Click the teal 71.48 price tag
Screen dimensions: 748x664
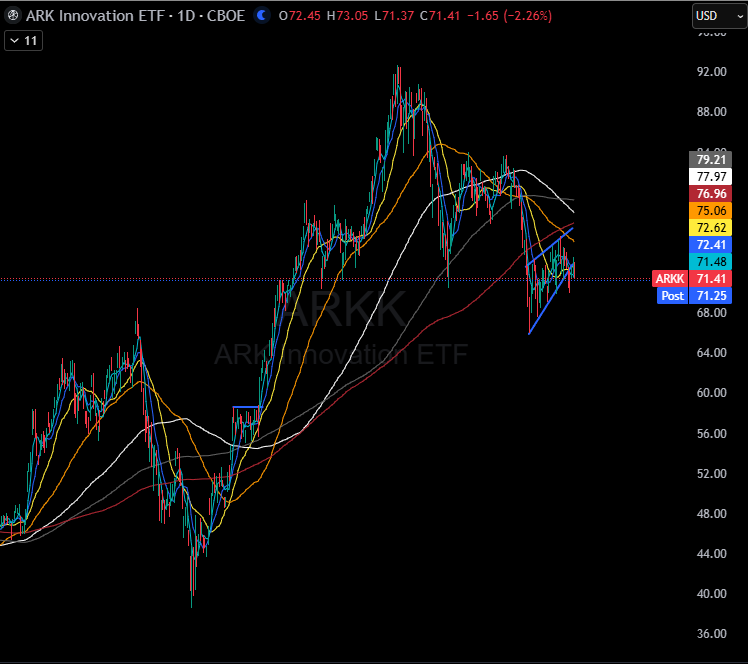(x=711, y=262)
